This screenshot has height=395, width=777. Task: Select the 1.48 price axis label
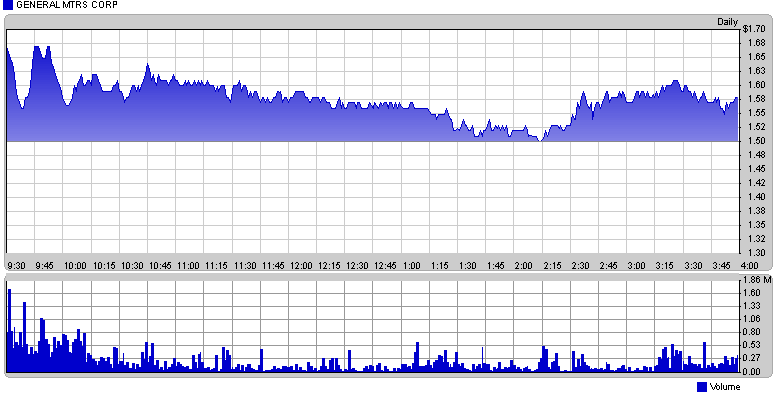(756, 155)
